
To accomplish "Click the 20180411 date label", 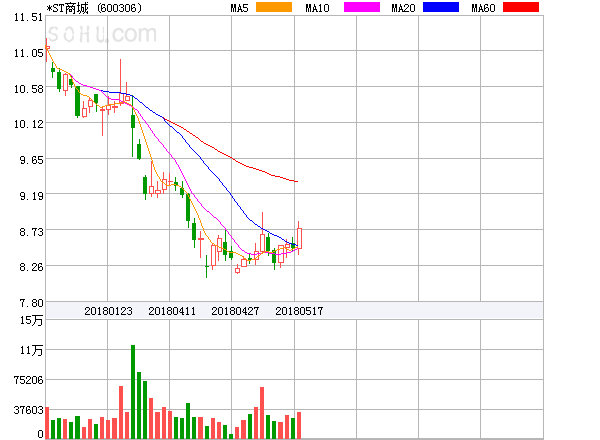I will [x=172, y=311].
